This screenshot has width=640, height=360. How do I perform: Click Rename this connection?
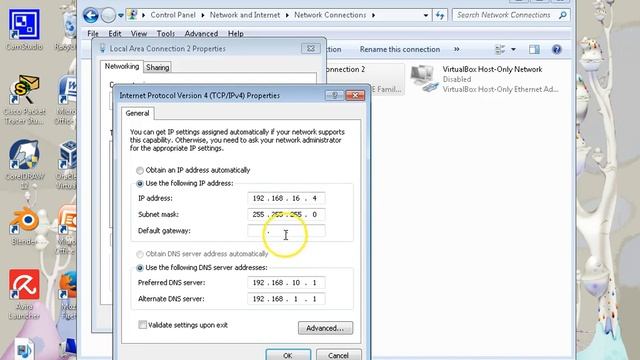[x=400, y=49]
